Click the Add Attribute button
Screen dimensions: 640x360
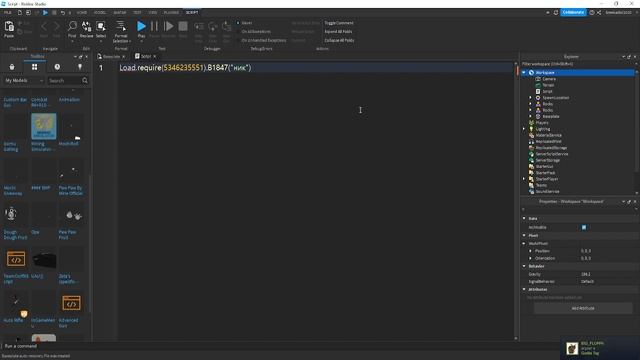pos(583,309)
